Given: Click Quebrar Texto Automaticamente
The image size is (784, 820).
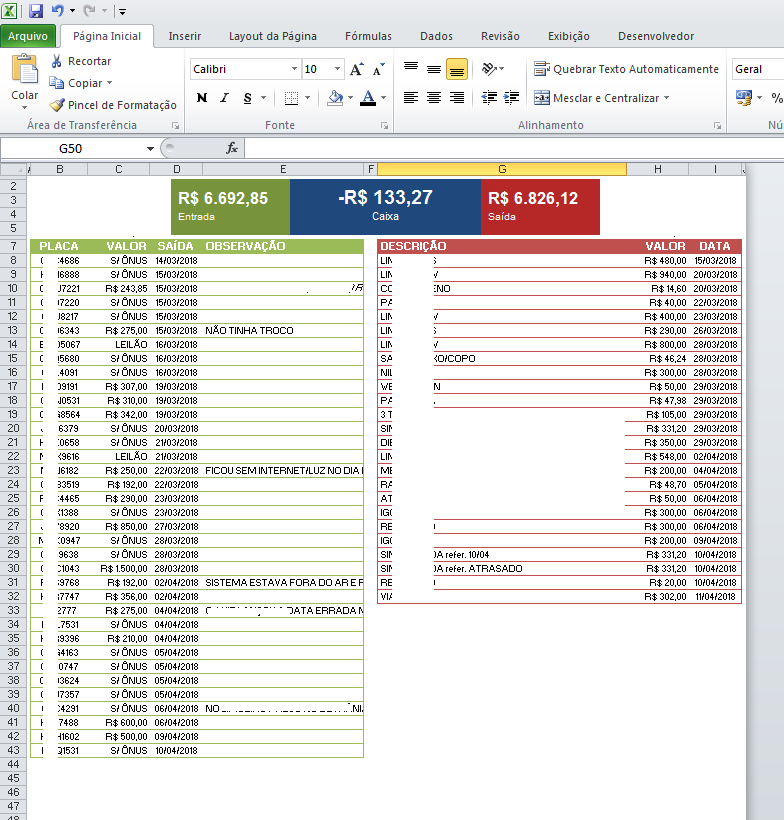Looking at the screenshot, I should [x=627, y=69].
